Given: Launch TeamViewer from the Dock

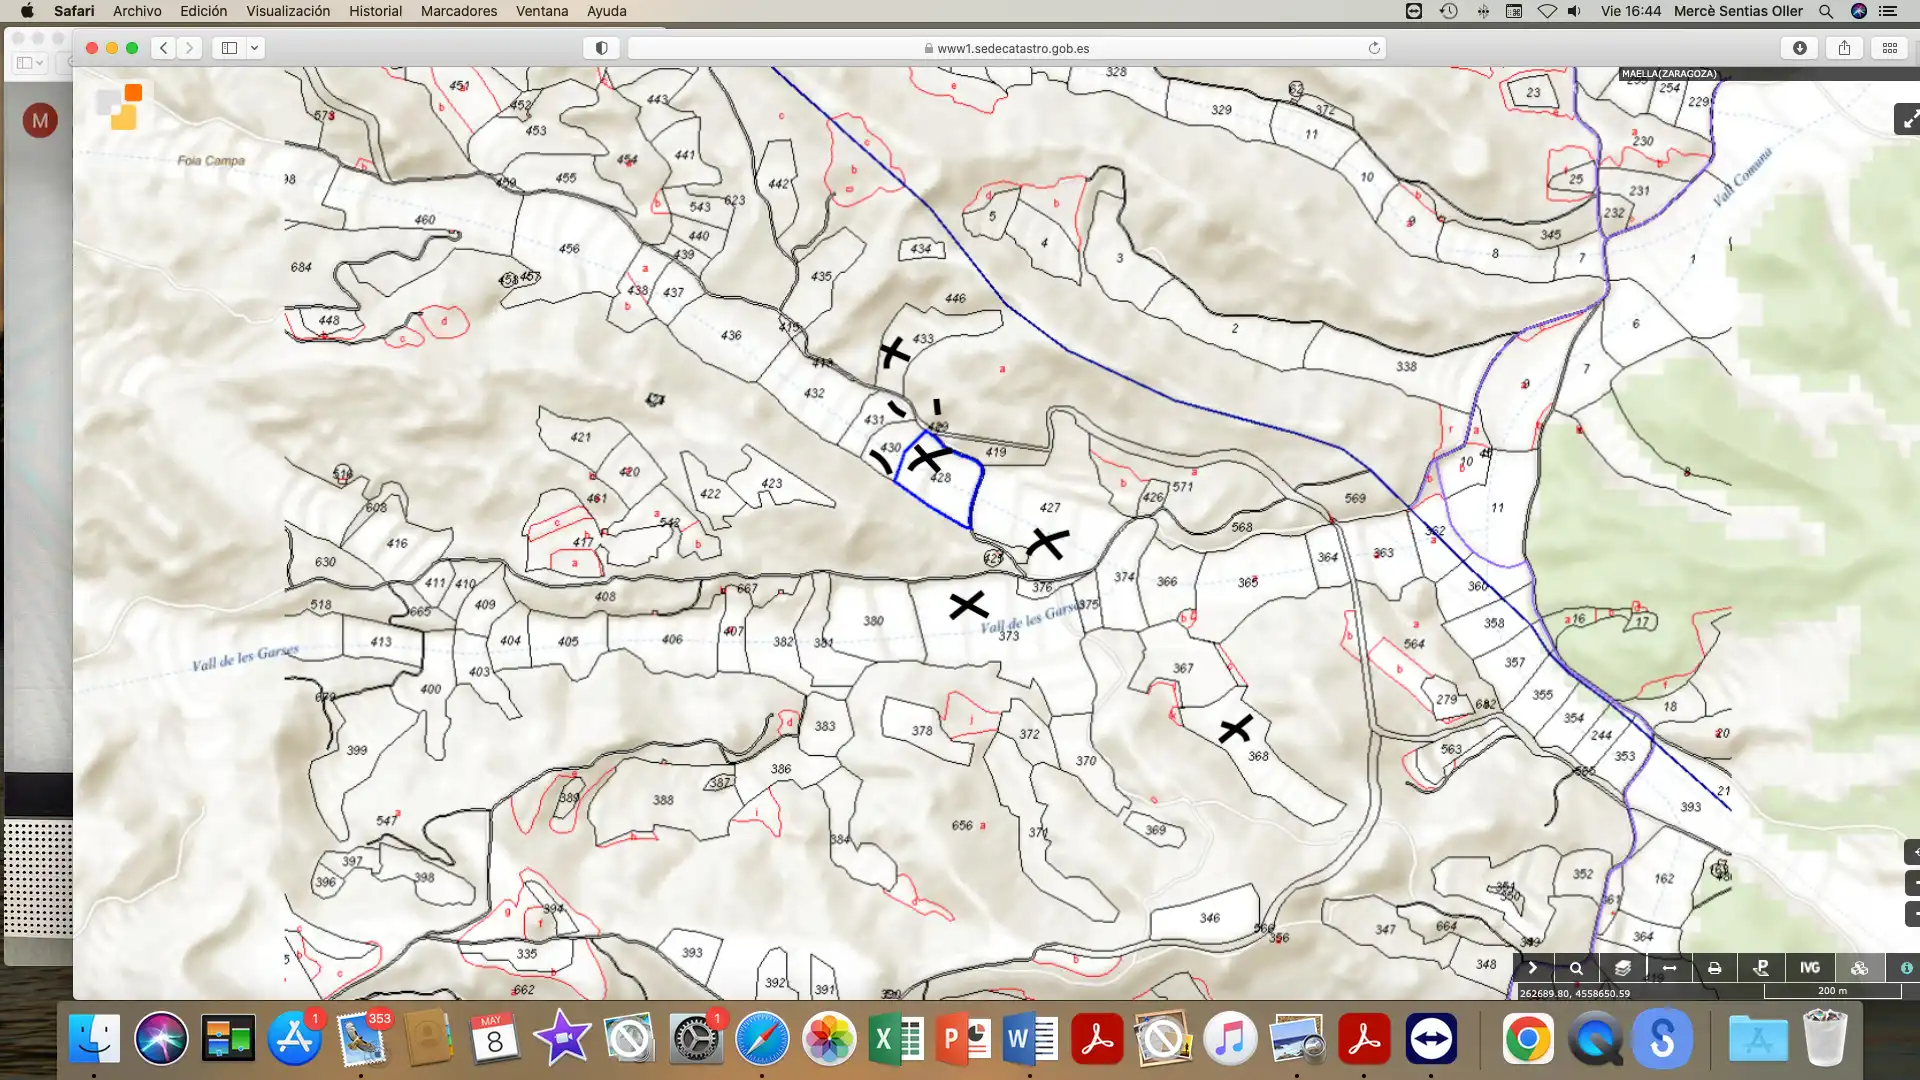Looking at the screenshot, I should pyautogui.click(x=1431, y=1039).
